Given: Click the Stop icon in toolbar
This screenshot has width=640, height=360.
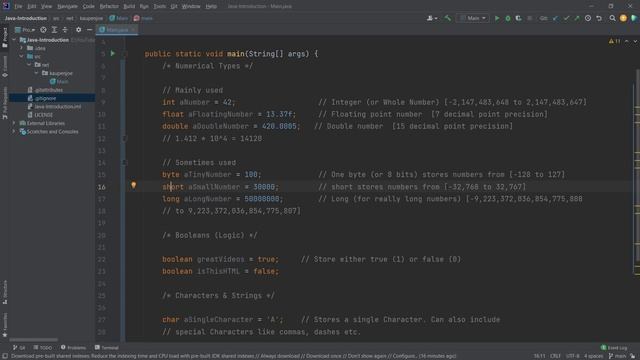Looking at the screenshot, I should [530, 18].
